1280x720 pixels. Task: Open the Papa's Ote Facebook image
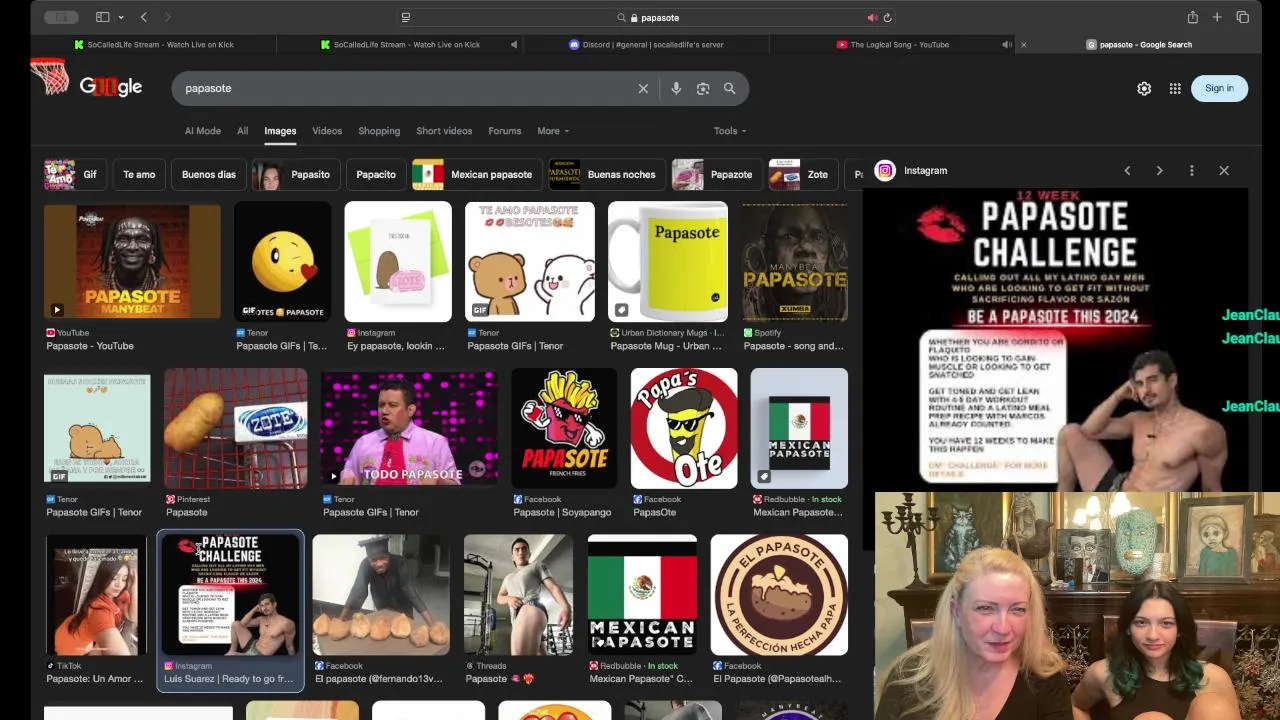684,428
